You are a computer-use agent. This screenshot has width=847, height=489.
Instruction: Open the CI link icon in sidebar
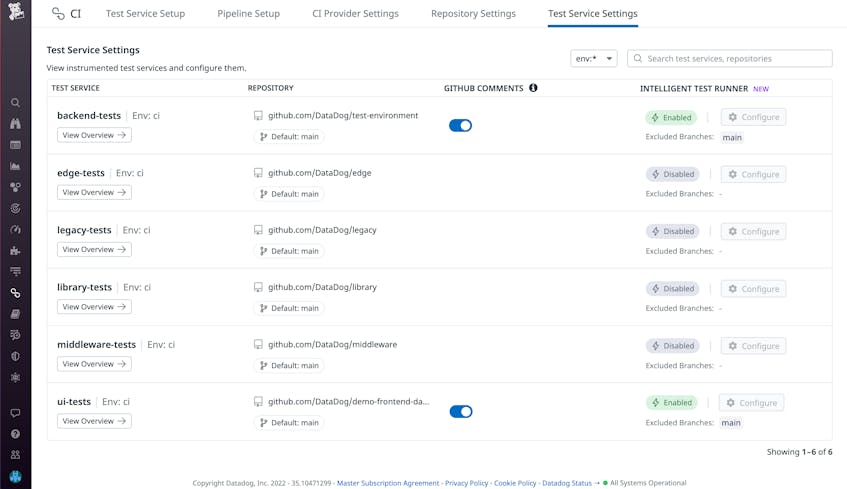[15, 293]
